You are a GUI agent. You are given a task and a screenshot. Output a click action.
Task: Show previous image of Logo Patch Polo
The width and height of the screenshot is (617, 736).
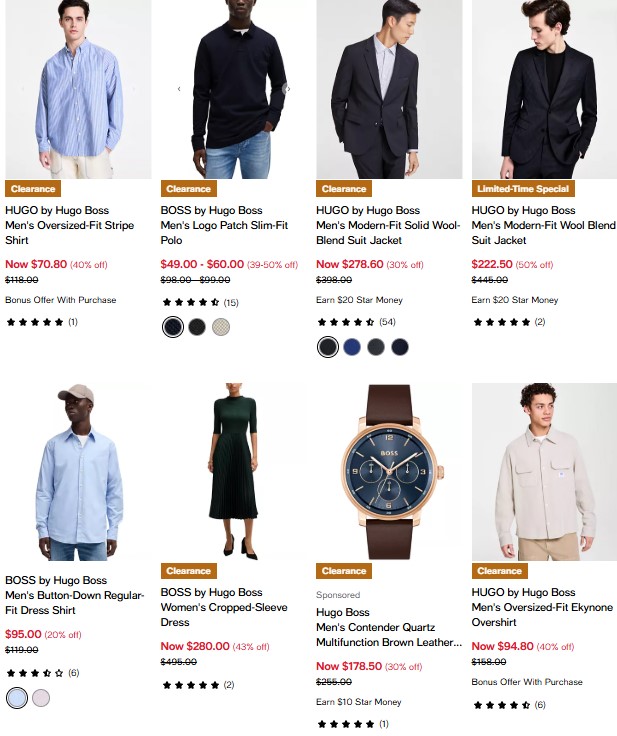(x=179, y=89)
